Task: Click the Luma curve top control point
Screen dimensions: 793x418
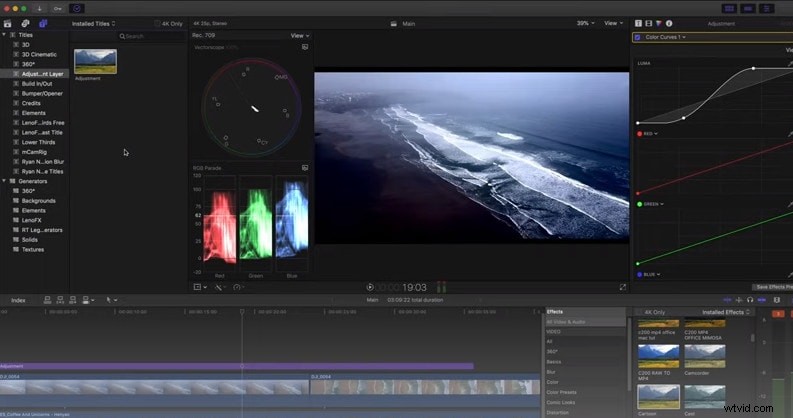Action: click(753, 68)
